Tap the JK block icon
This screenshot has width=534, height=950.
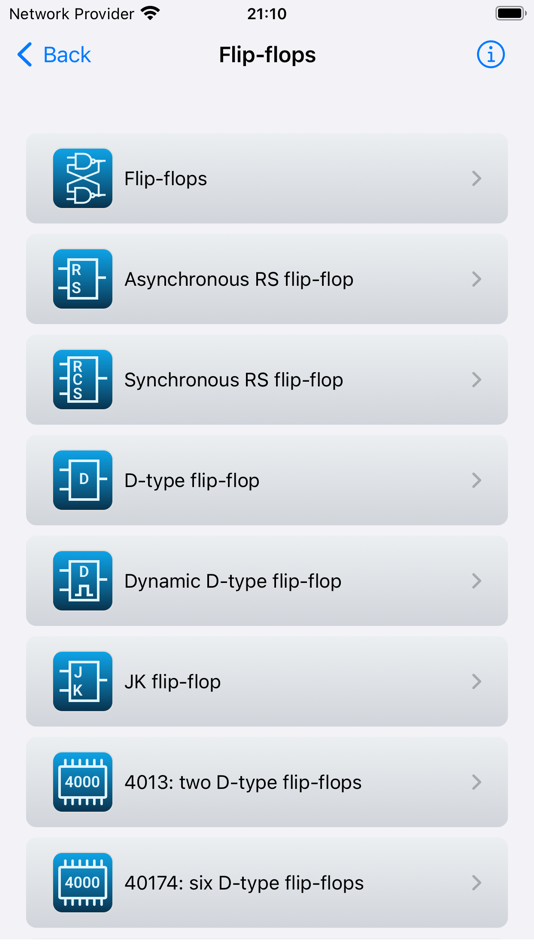(82, 681)
